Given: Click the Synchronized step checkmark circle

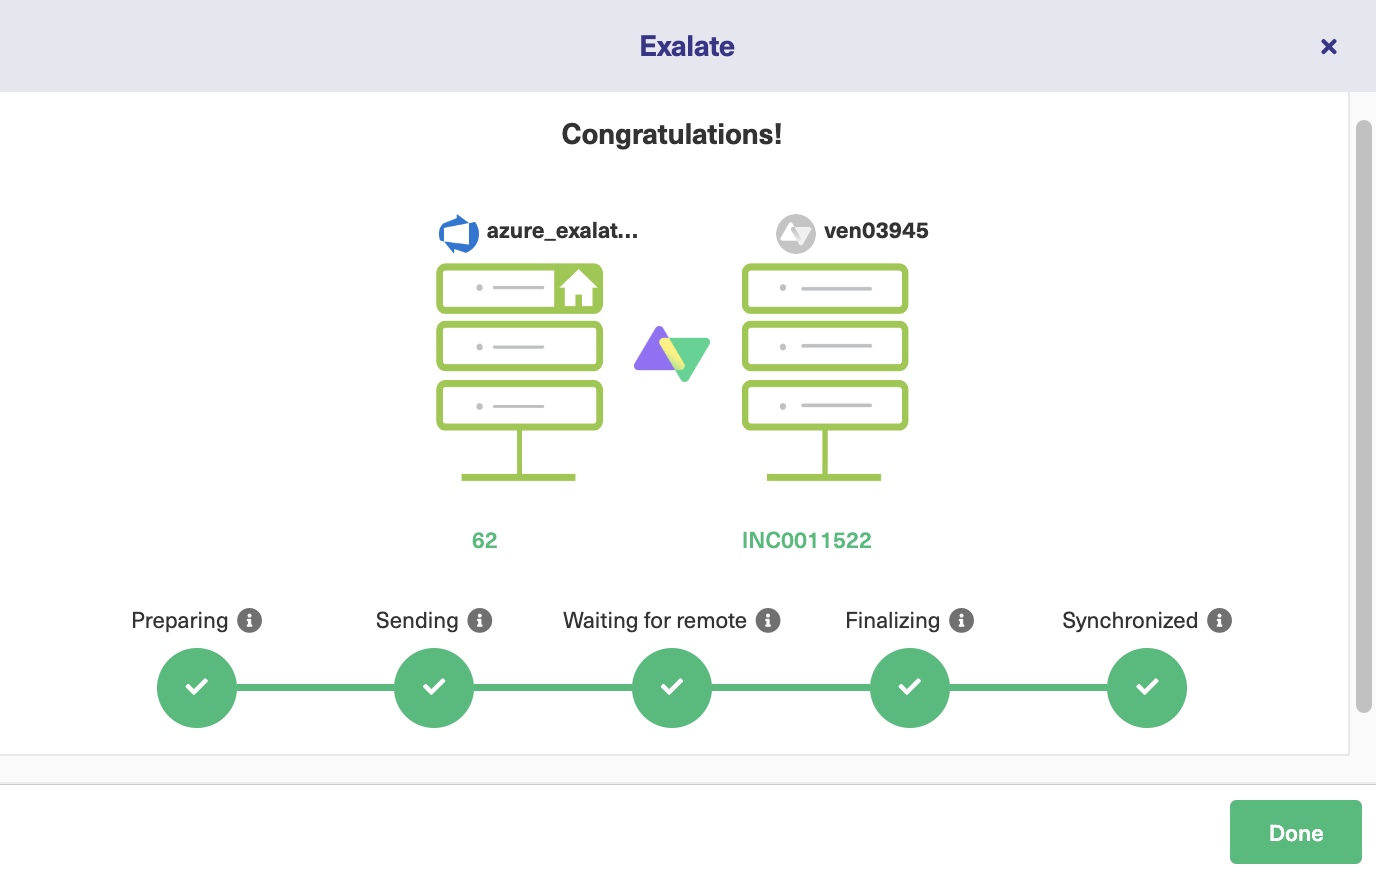Looking at the screenshot, I should click(x=1147, y=688).
